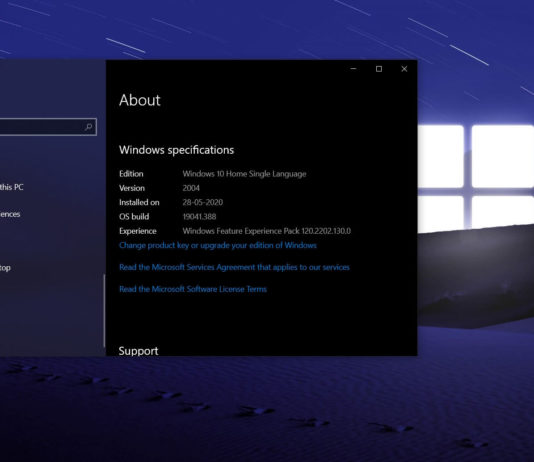
Task: Click the Windows Feature Experience Pack value
Action: click(267, 231)
